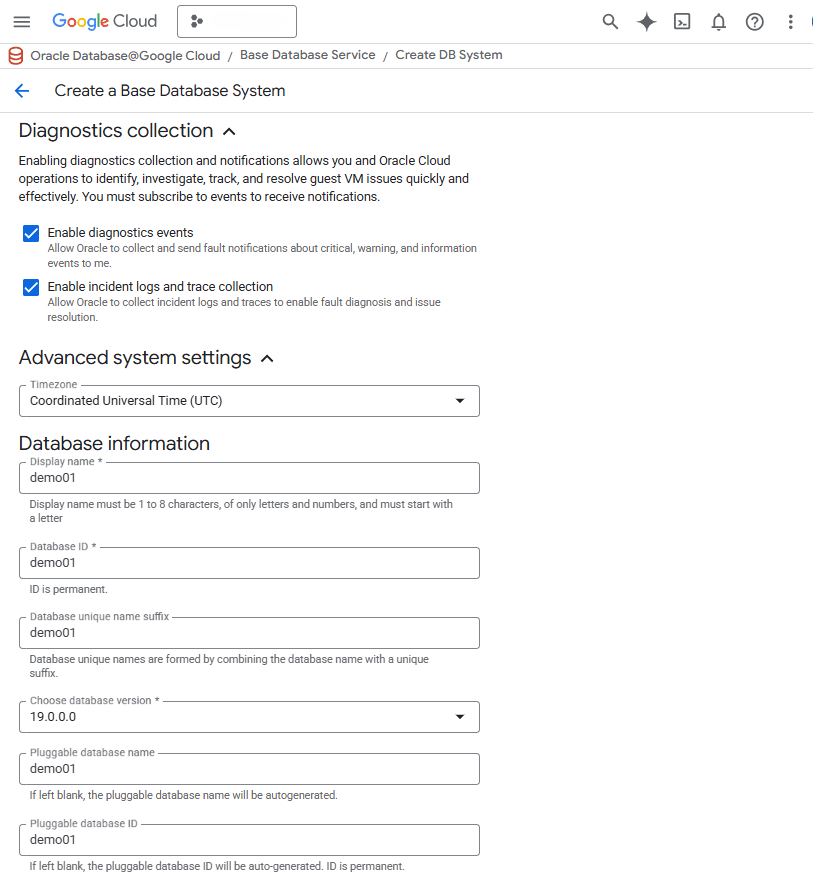Collapse the Diagnostics collection section
This screenshot has width=813, height=885.
click(x=229, y=132)
